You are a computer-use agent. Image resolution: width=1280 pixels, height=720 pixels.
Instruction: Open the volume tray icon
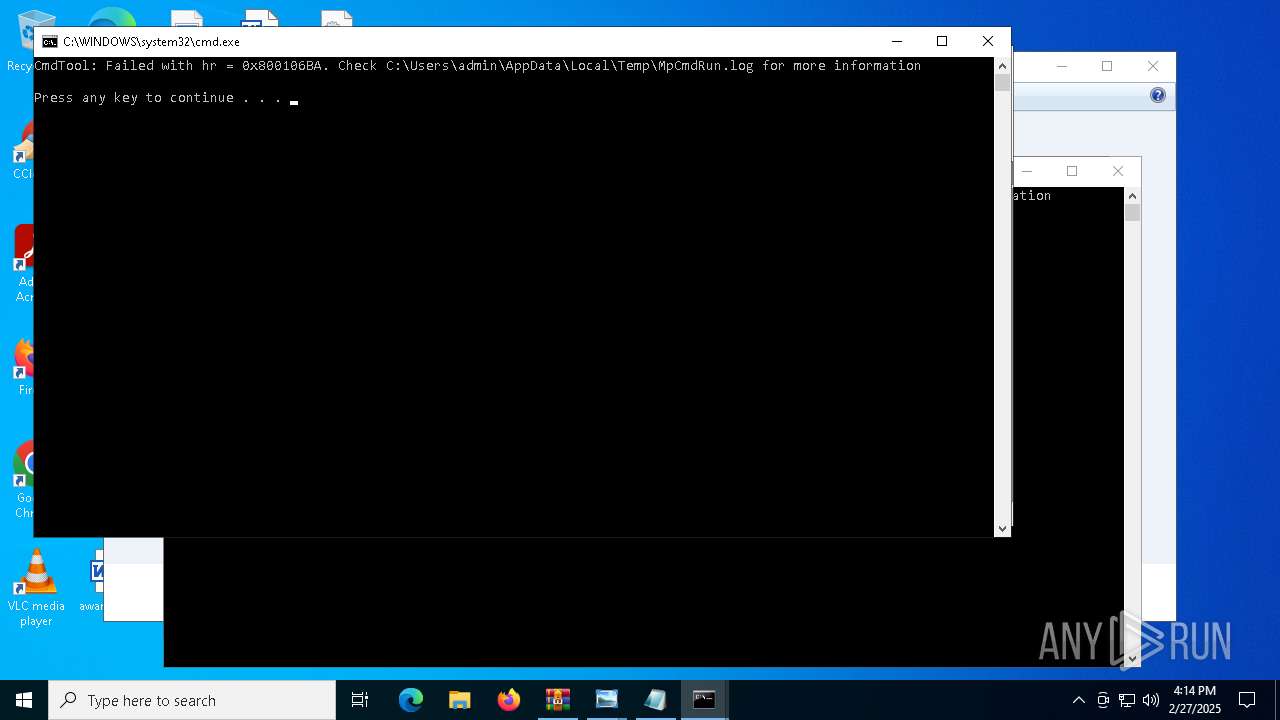click(1151, 700)
